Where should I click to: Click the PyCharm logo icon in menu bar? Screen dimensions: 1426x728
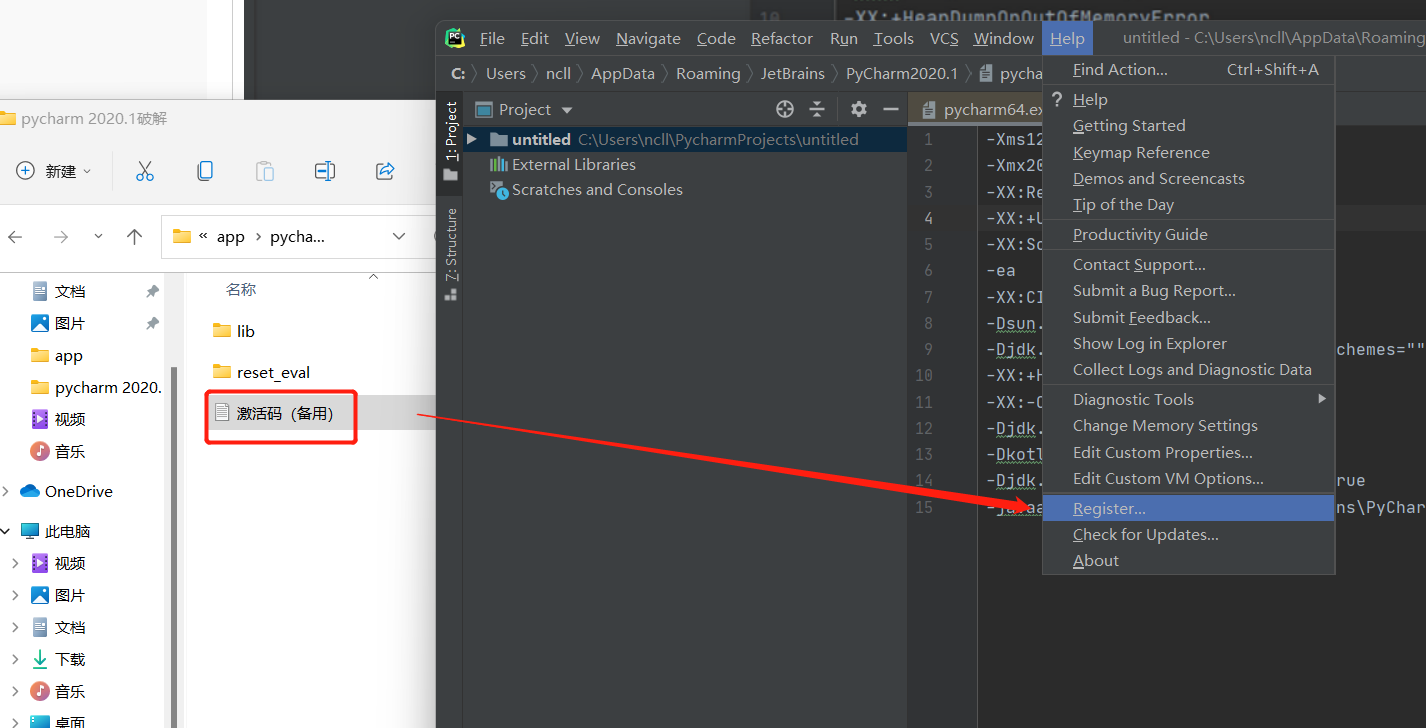(x=455, y=39)
